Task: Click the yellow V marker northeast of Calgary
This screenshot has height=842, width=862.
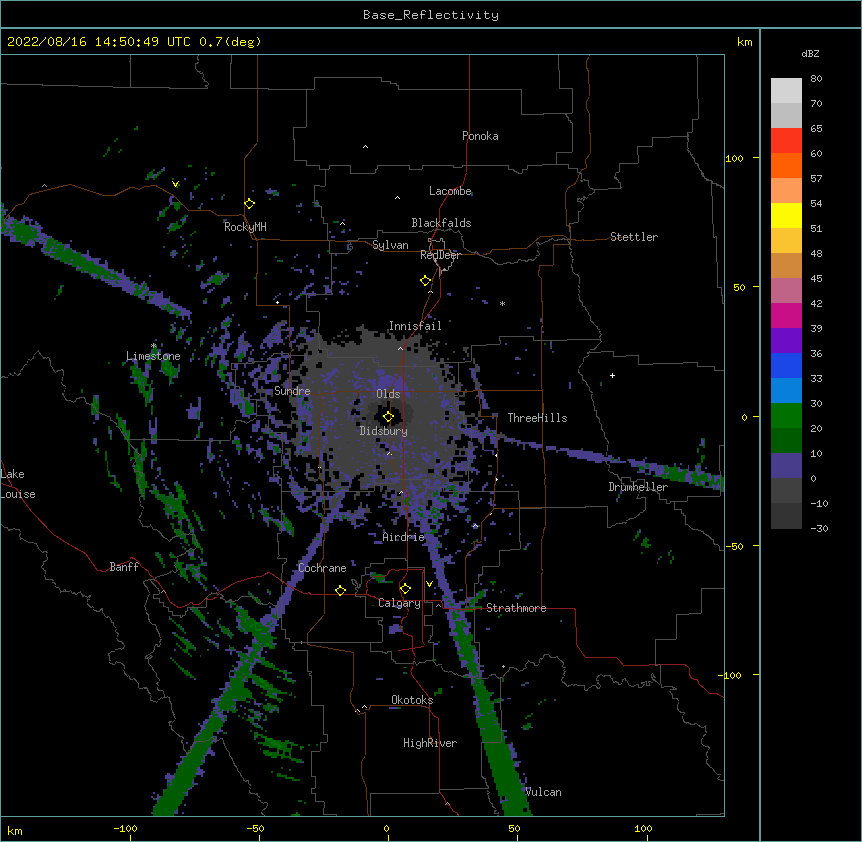Action: coord(429,584)
